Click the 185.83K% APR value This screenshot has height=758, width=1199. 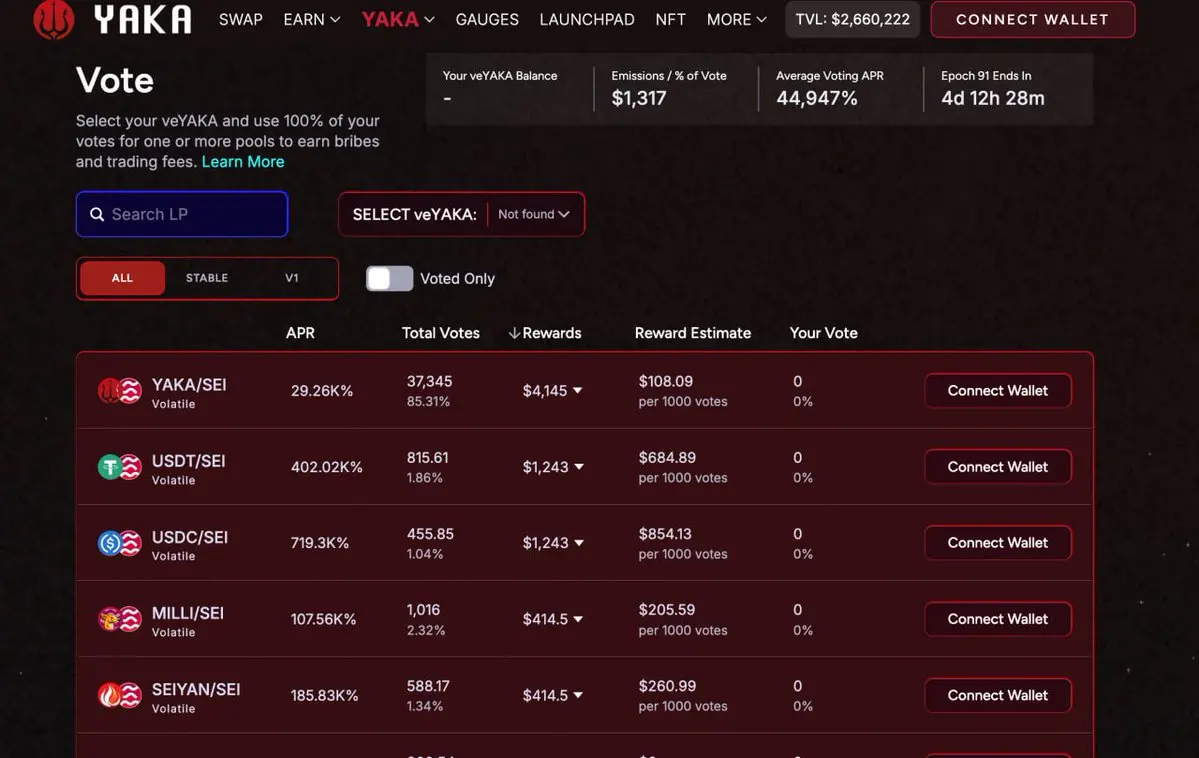[324, 695]
